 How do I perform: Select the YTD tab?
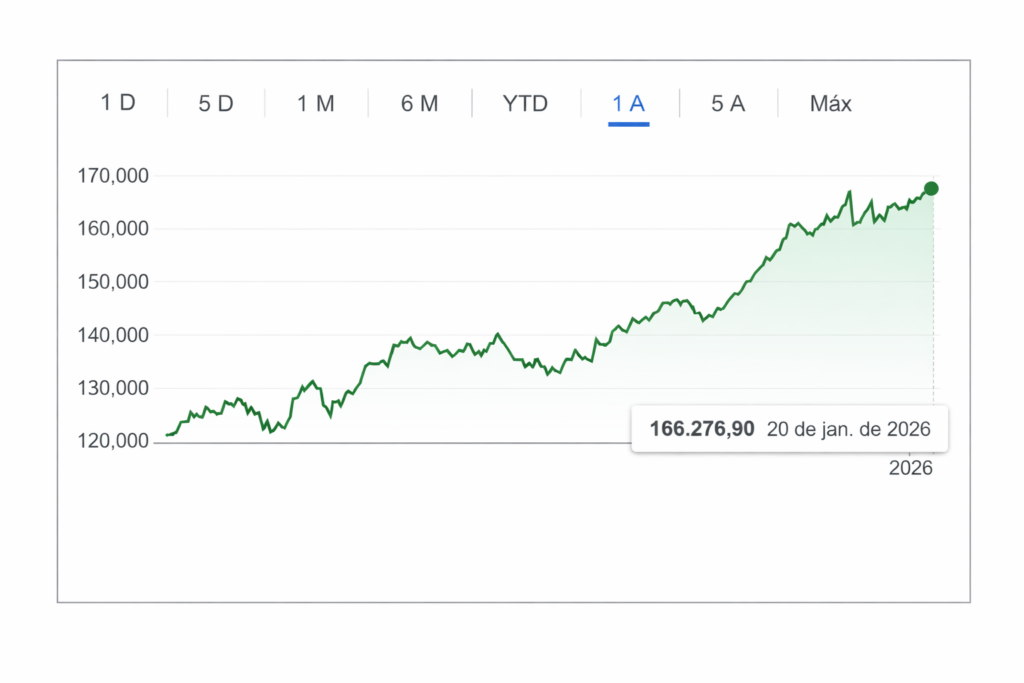click(525, 103)
